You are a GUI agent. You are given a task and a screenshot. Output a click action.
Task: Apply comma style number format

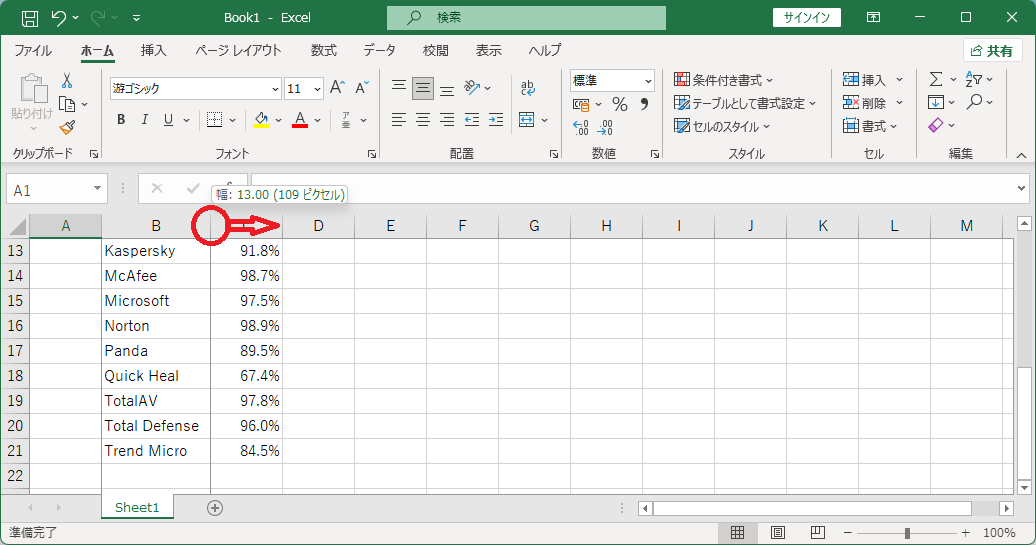[644, 104]
